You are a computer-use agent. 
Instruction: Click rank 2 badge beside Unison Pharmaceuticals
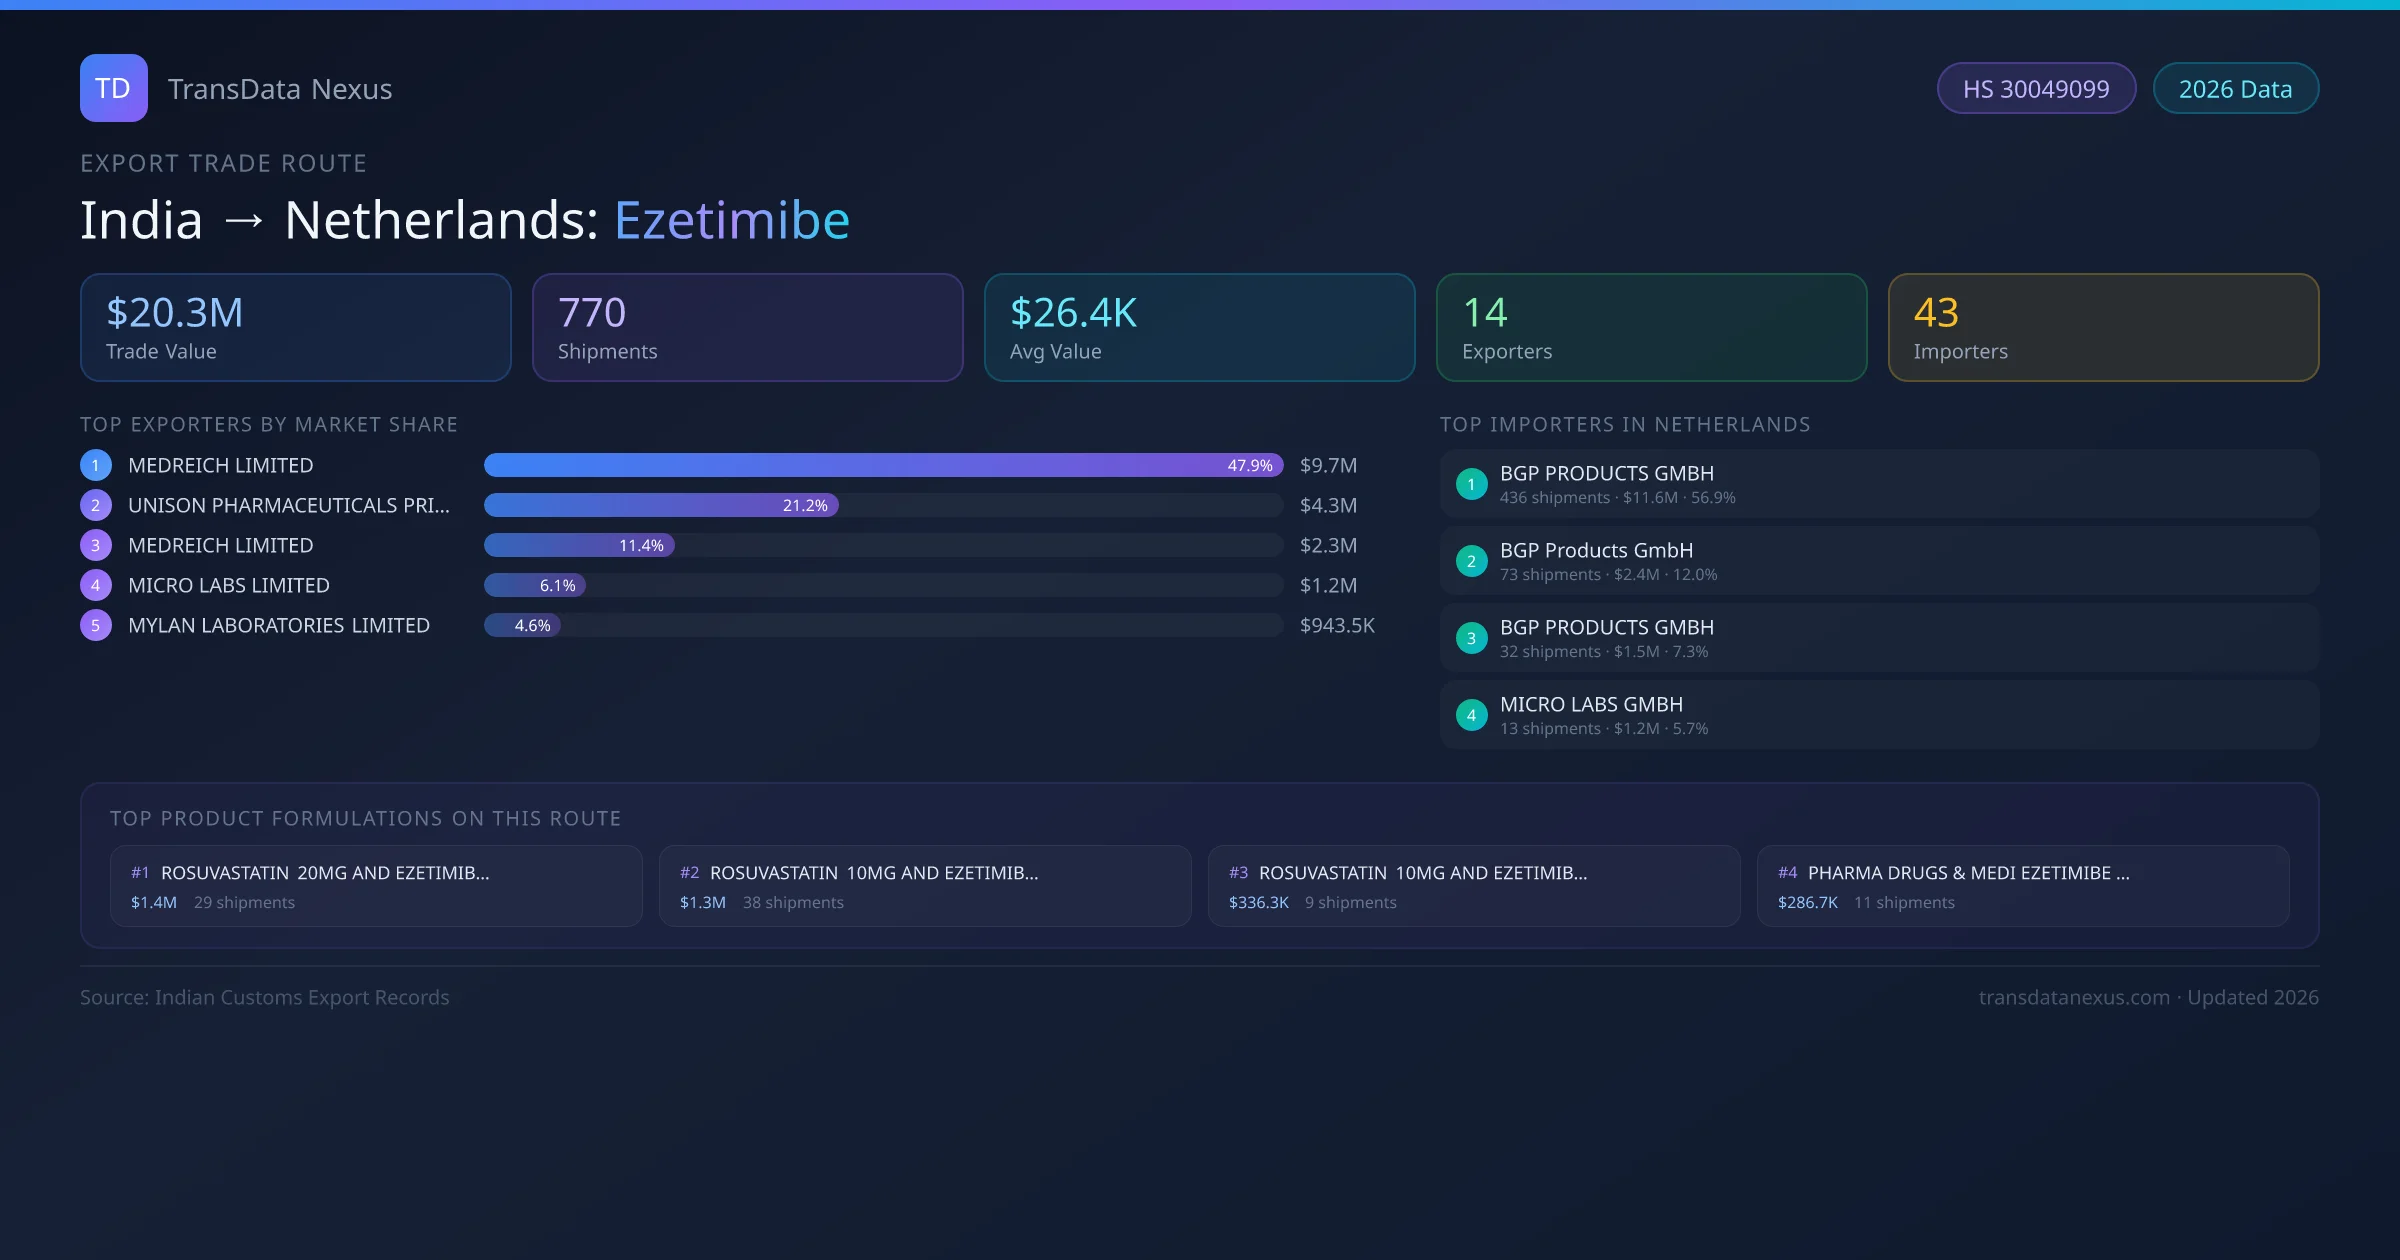(x=96, y=505)
